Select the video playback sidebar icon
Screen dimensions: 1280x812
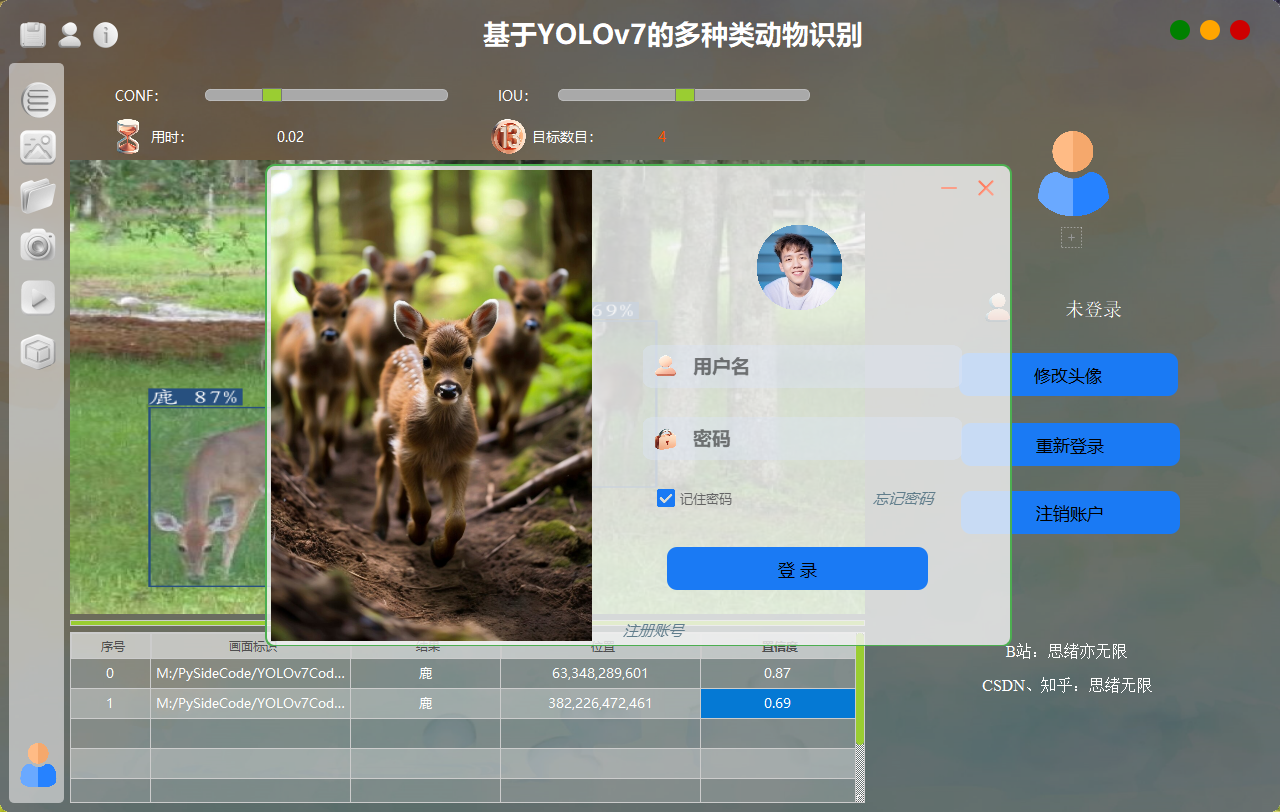click(38, 298)
